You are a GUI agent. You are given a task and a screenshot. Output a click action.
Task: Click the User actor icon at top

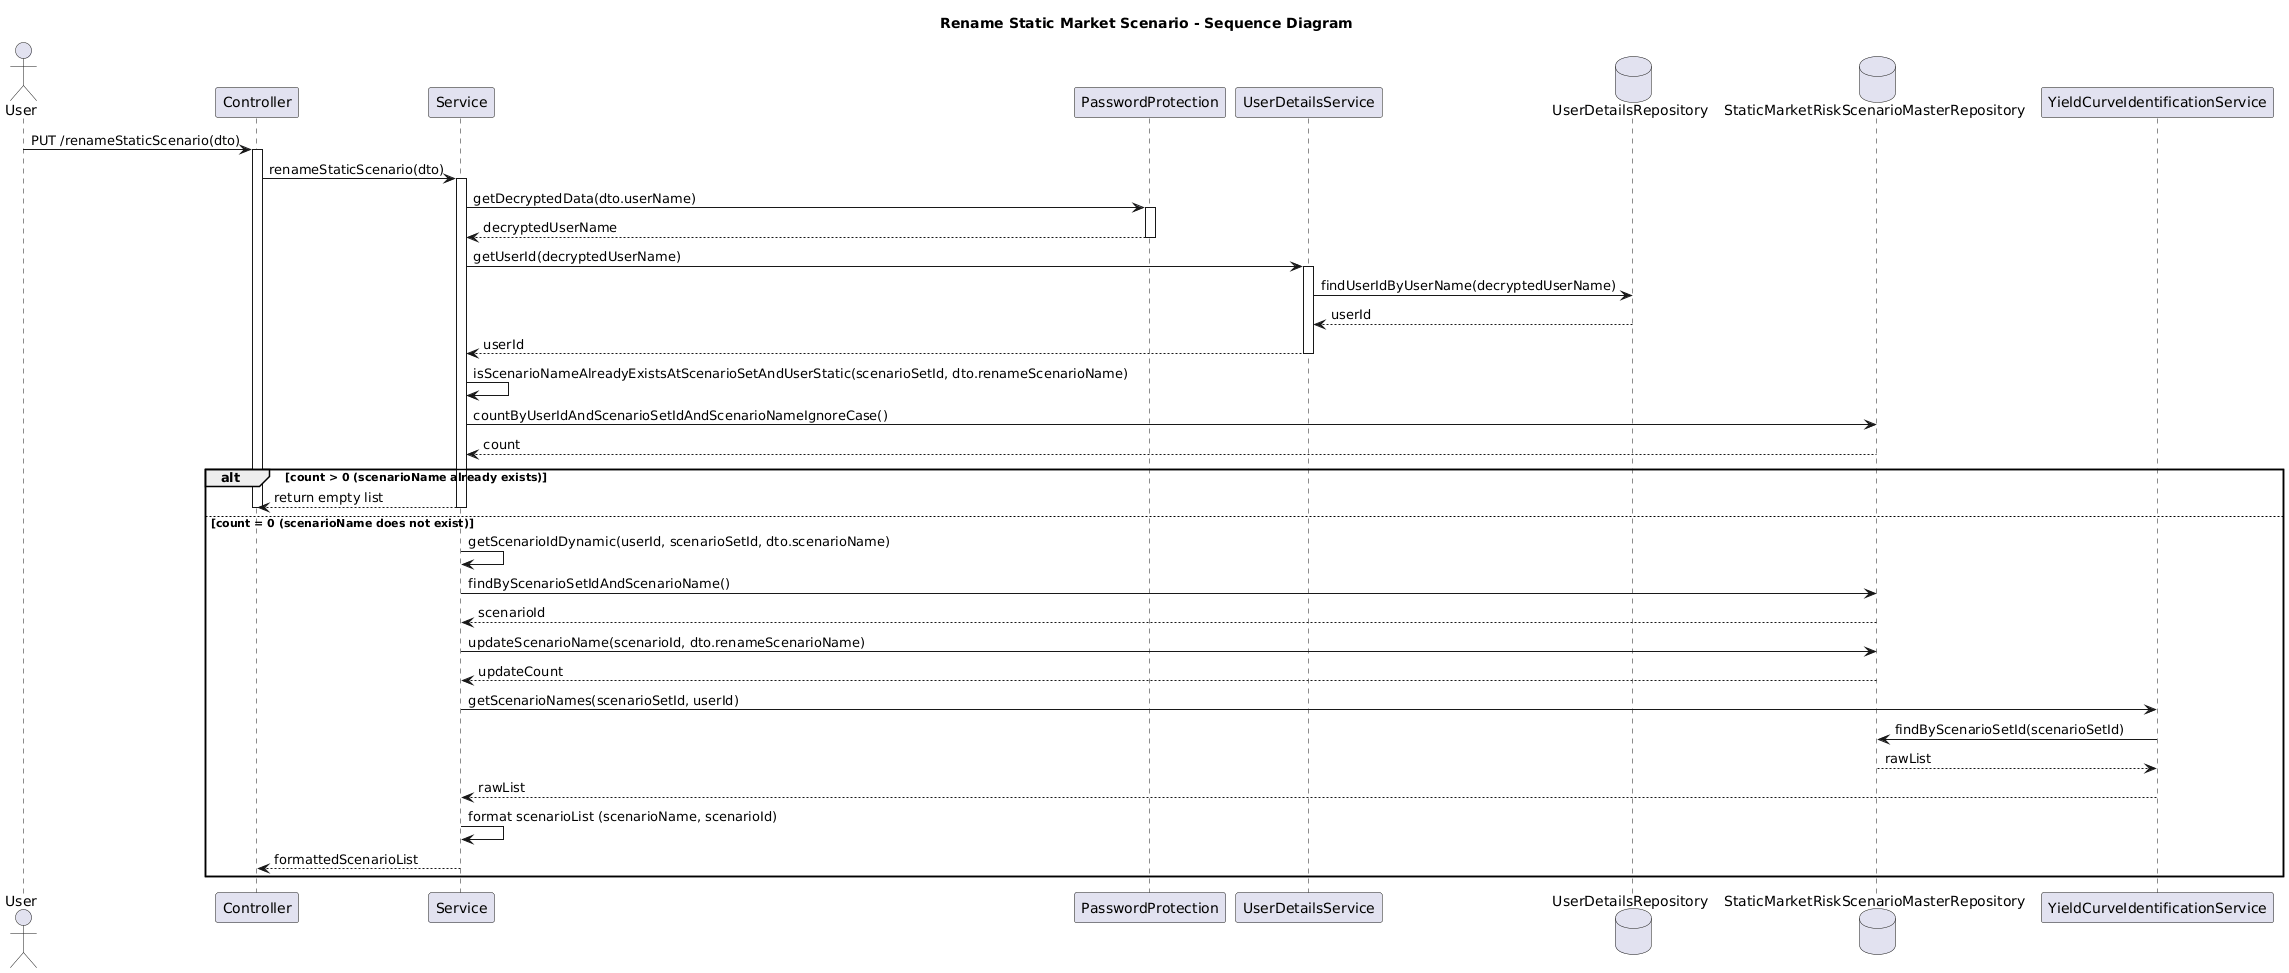click(23, 70)
